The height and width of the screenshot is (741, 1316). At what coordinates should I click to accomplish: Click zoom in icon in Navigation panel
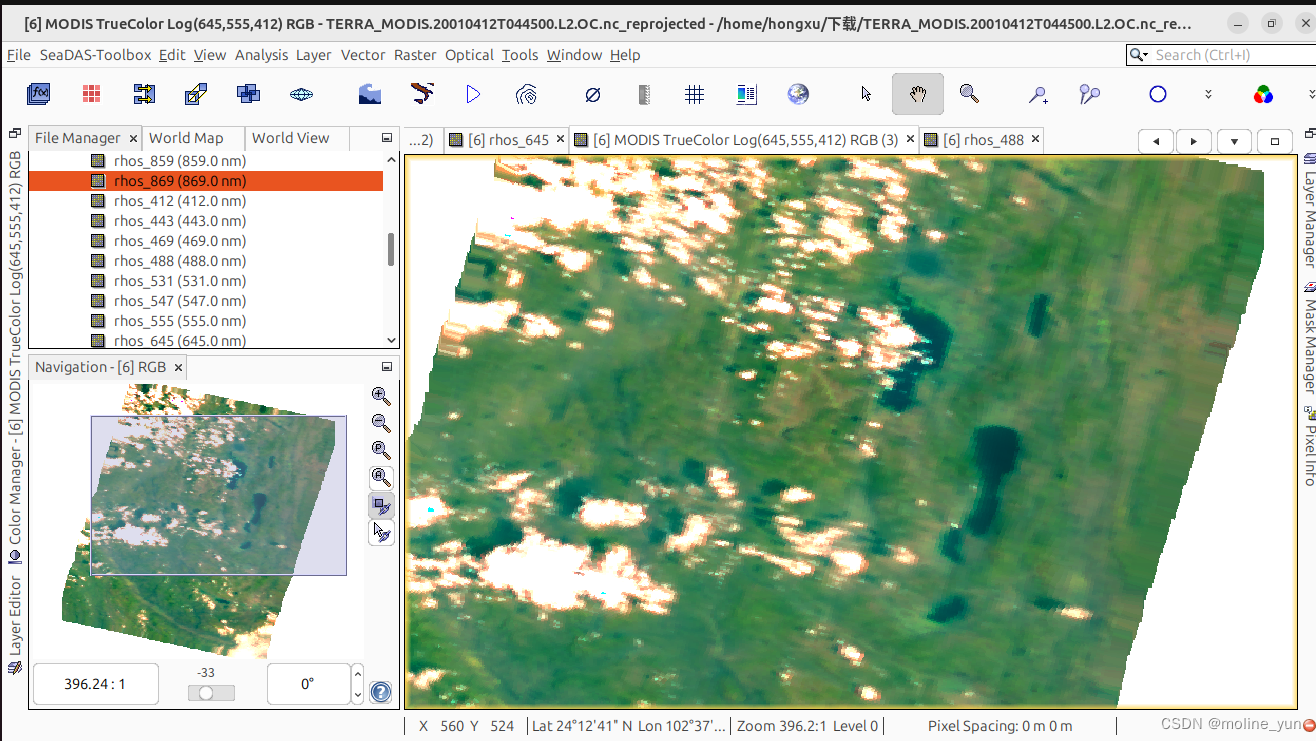pos(381,396)
